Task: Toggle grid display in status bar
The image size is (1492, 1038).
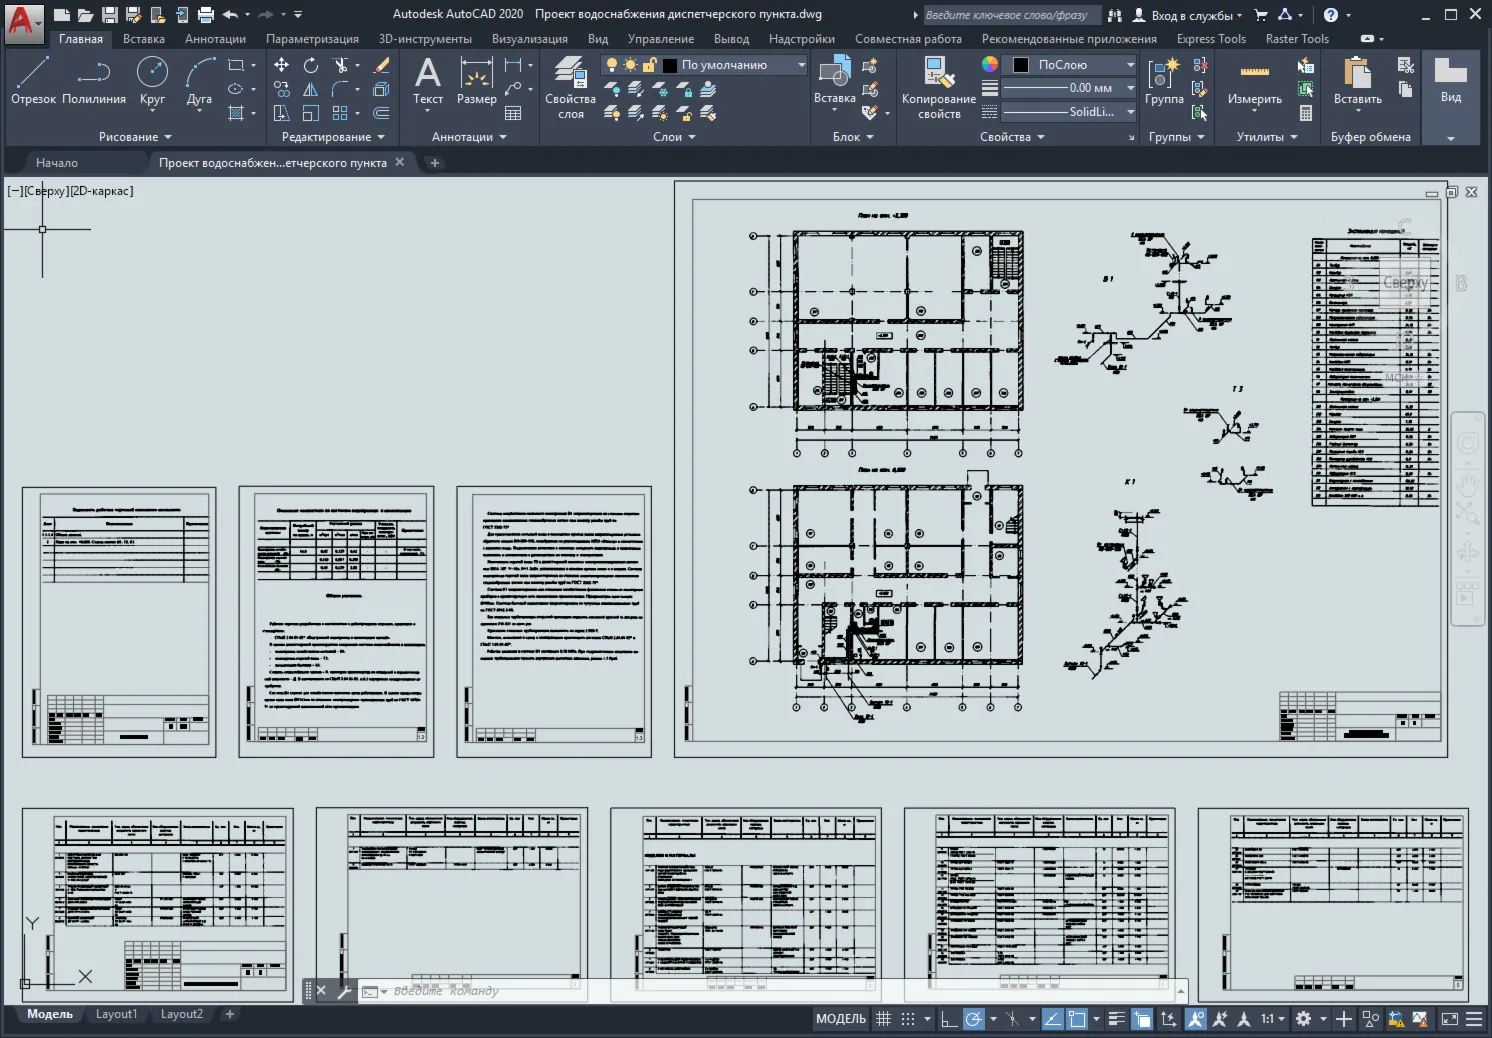Action: [x=883, y=1019]
